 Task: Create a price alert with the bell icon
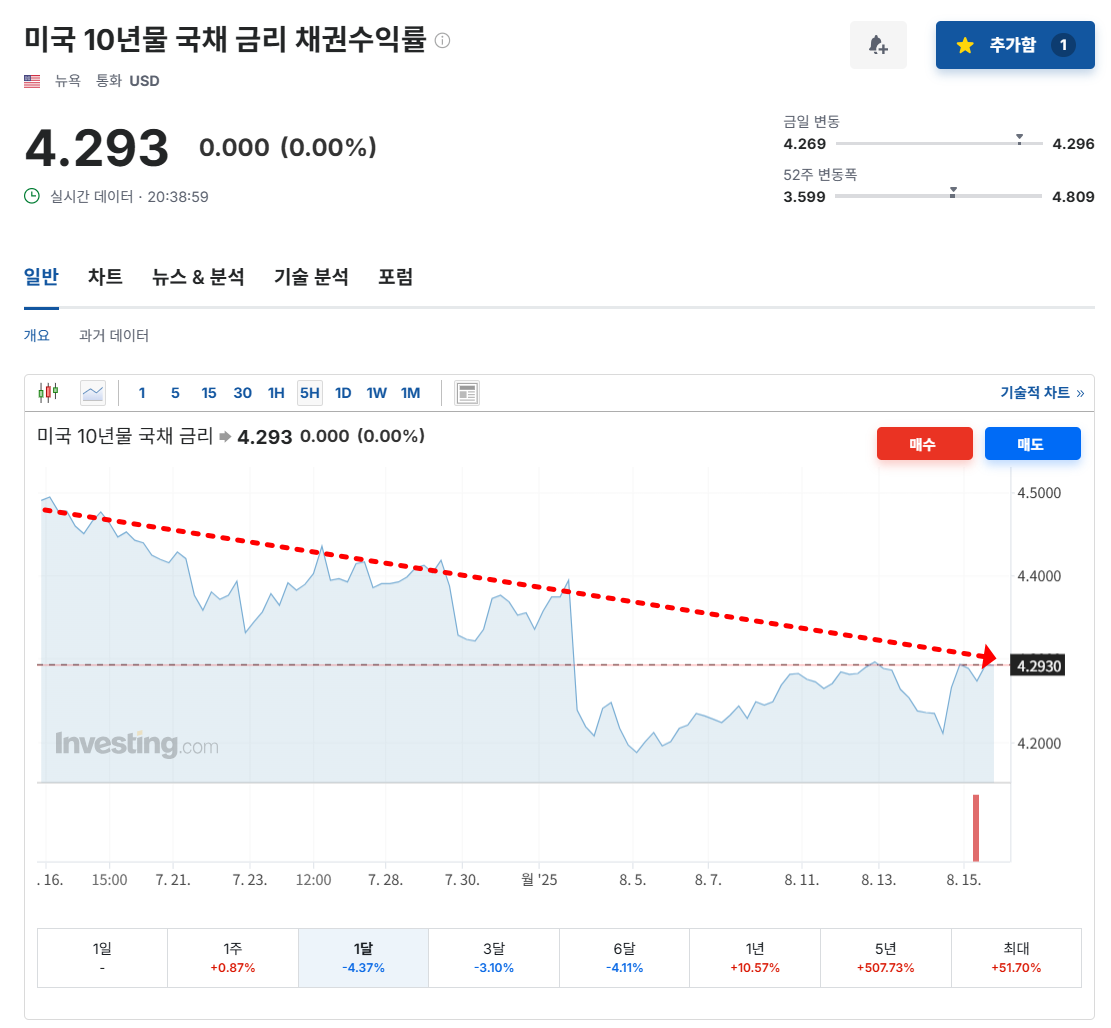(x=878, y=45)
